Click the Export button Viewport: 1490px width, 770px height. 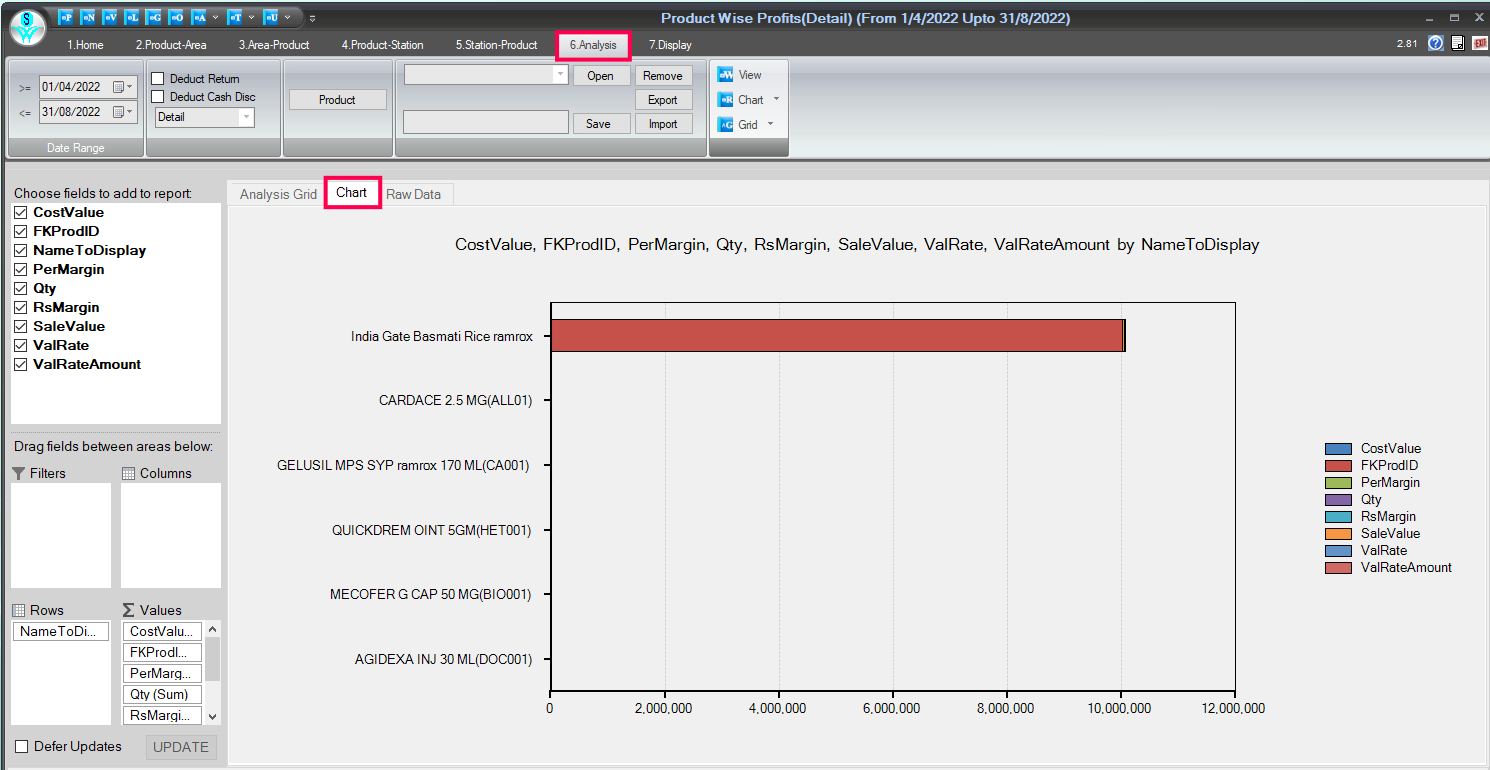point(662,100)
